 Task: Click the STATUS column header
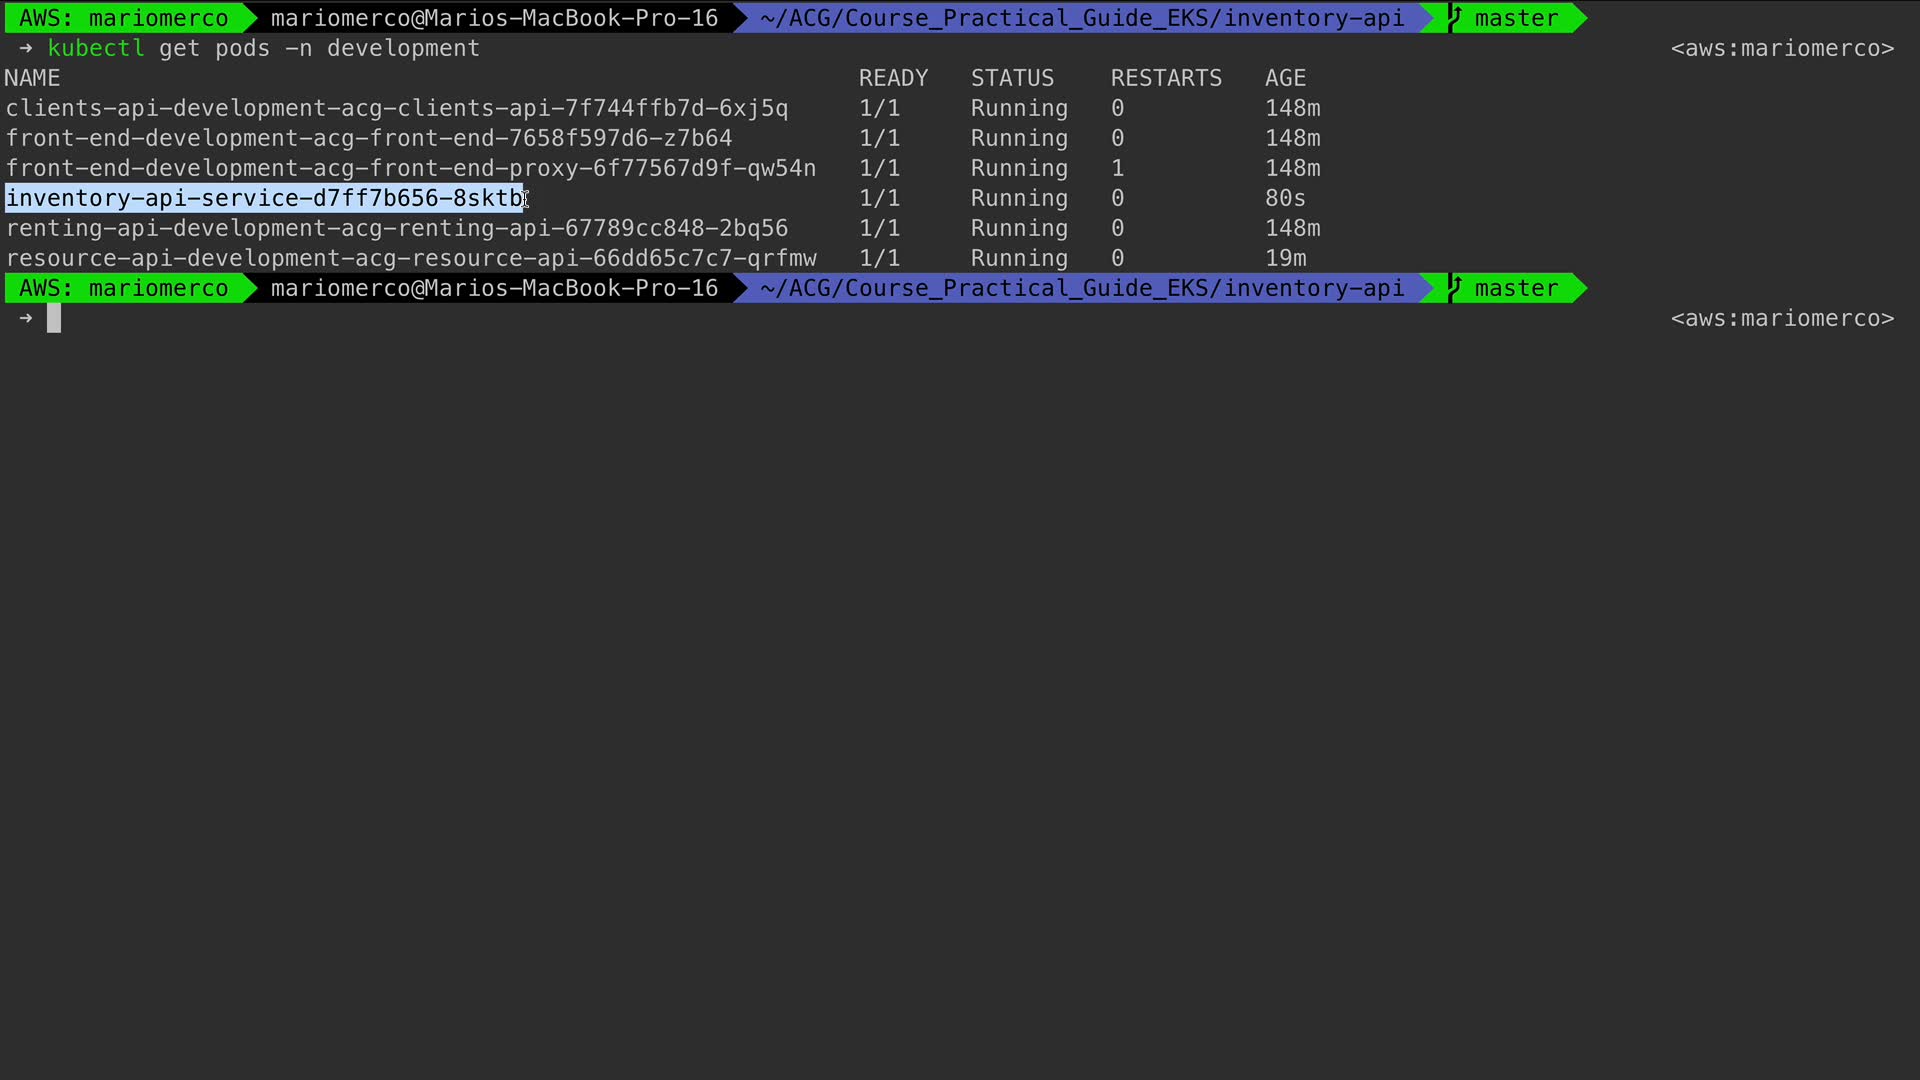click(1012, 78)
